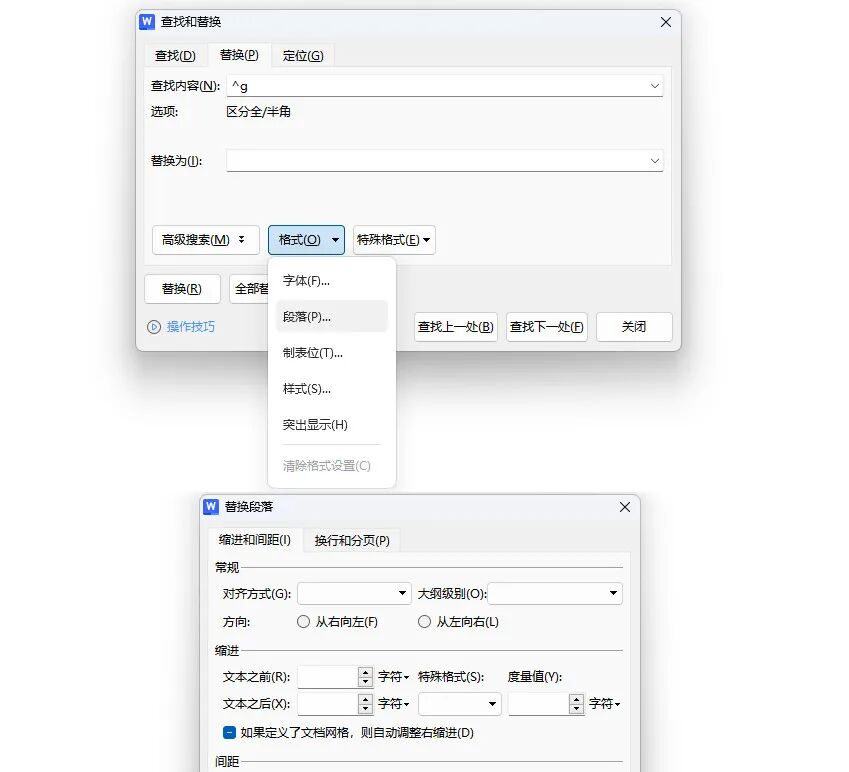Image resolution: width=849 pixels, height=772 pixels.
Task: Uncheck the 自动调整右缩进 document grid option
Action: pos(229,731)
